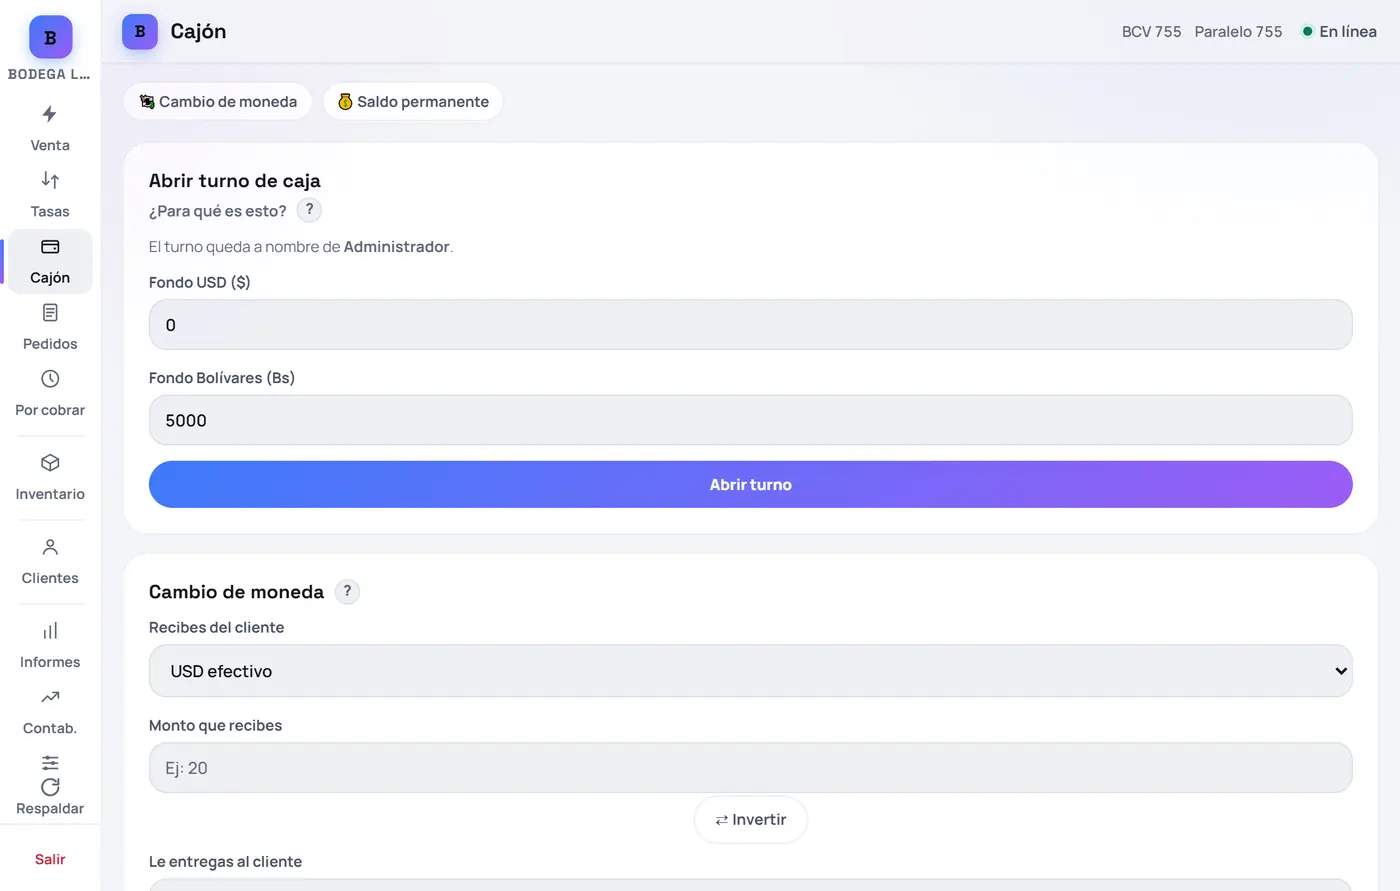Select the Cajón wallet icon
The width and height of the screenshot is (1400, 891).
click(50, 246)
